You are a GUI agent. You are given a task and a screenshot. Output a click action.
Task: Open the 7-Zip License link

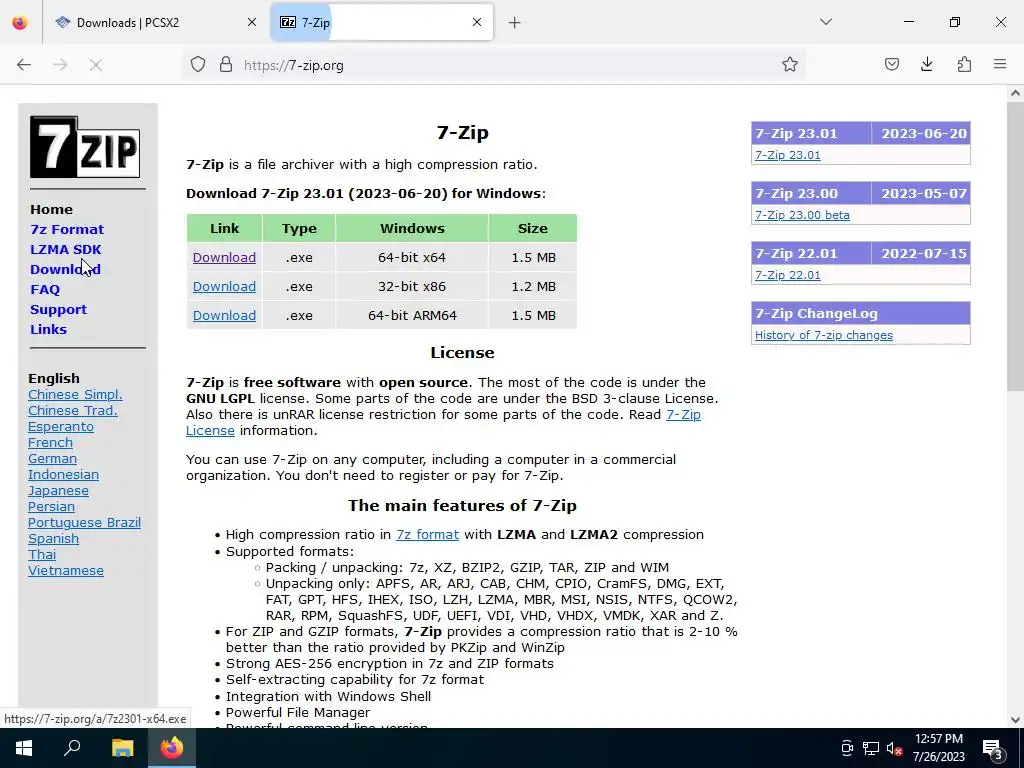[683, 415]
